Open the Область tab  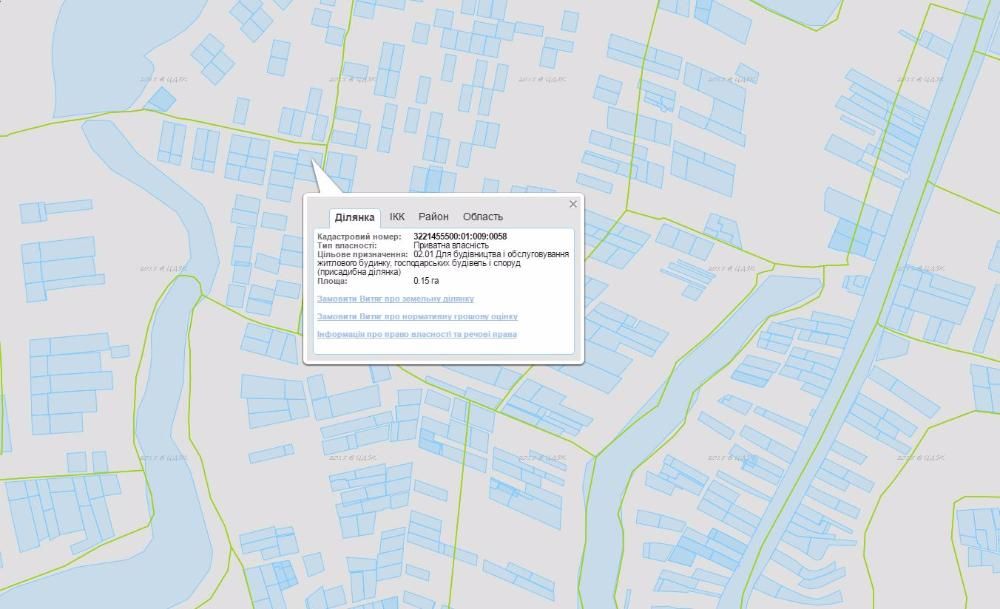click(x=483, y=217)
